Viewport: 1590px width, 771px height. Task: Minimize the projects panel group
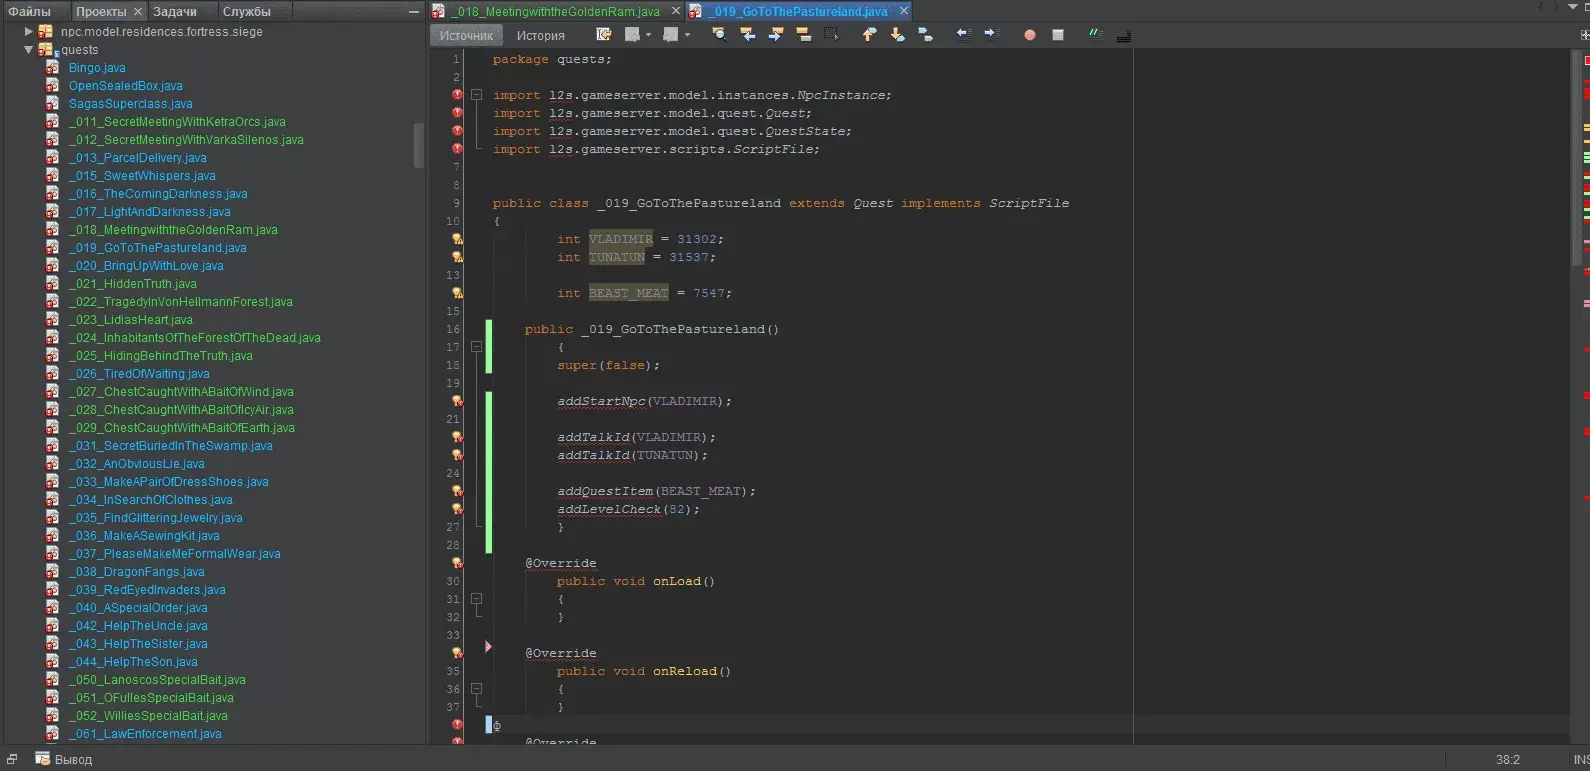click(414, 11)
